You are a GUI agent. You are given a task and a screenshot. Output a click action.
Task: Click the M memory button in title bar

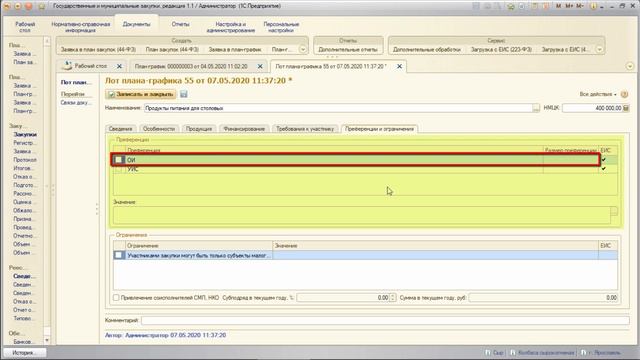(559, 6)
